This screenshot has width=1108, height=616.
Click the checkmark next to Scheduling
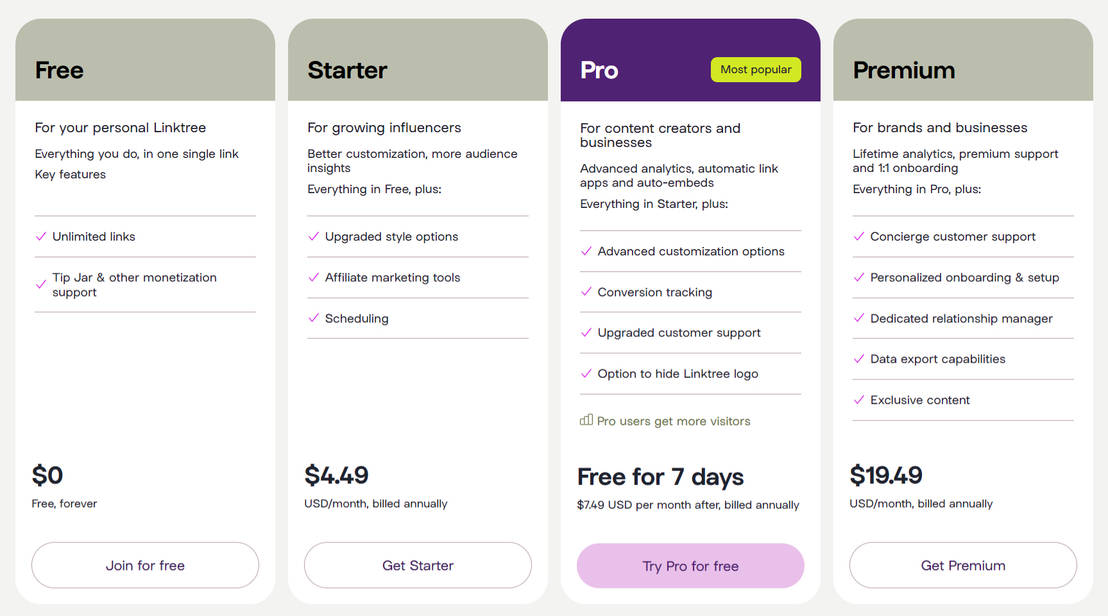coord(313,318)
